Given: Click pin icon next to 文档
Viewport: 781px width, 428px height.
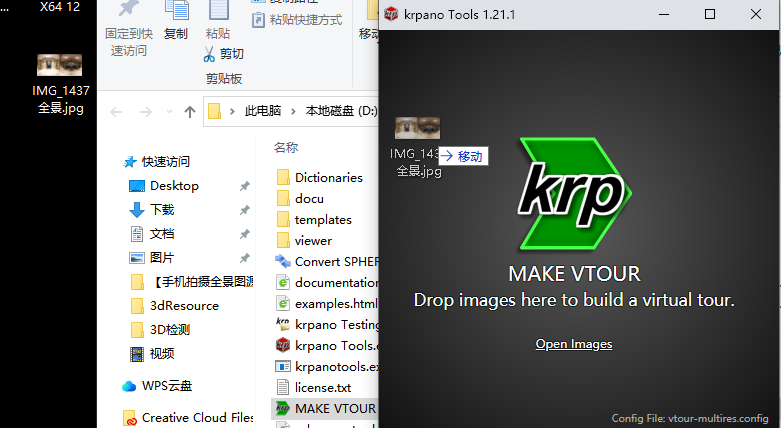Looking at the screenshot, I should tap(245, 234).
